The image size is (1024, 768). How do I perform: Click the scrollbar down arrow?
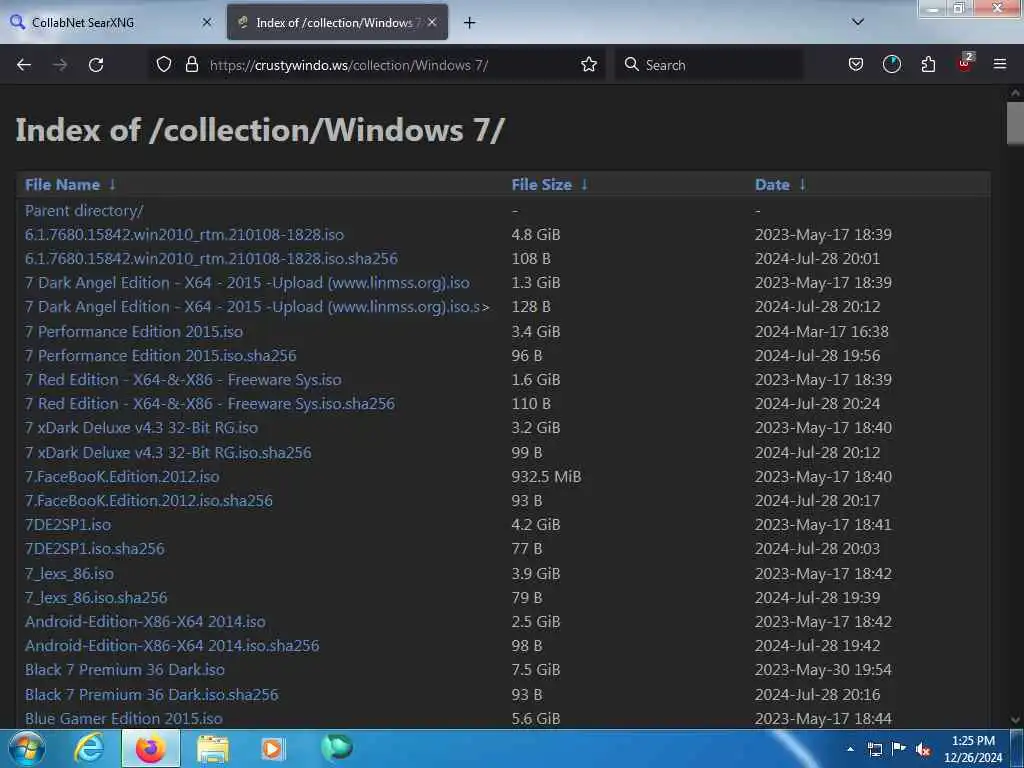coord(1015,720)
